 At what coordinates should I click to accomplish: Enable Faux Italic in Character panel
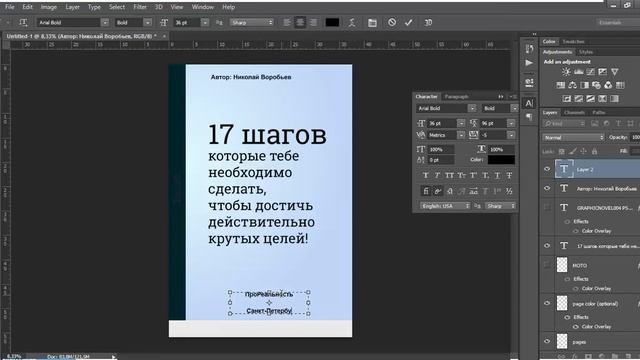click(437, 176)
